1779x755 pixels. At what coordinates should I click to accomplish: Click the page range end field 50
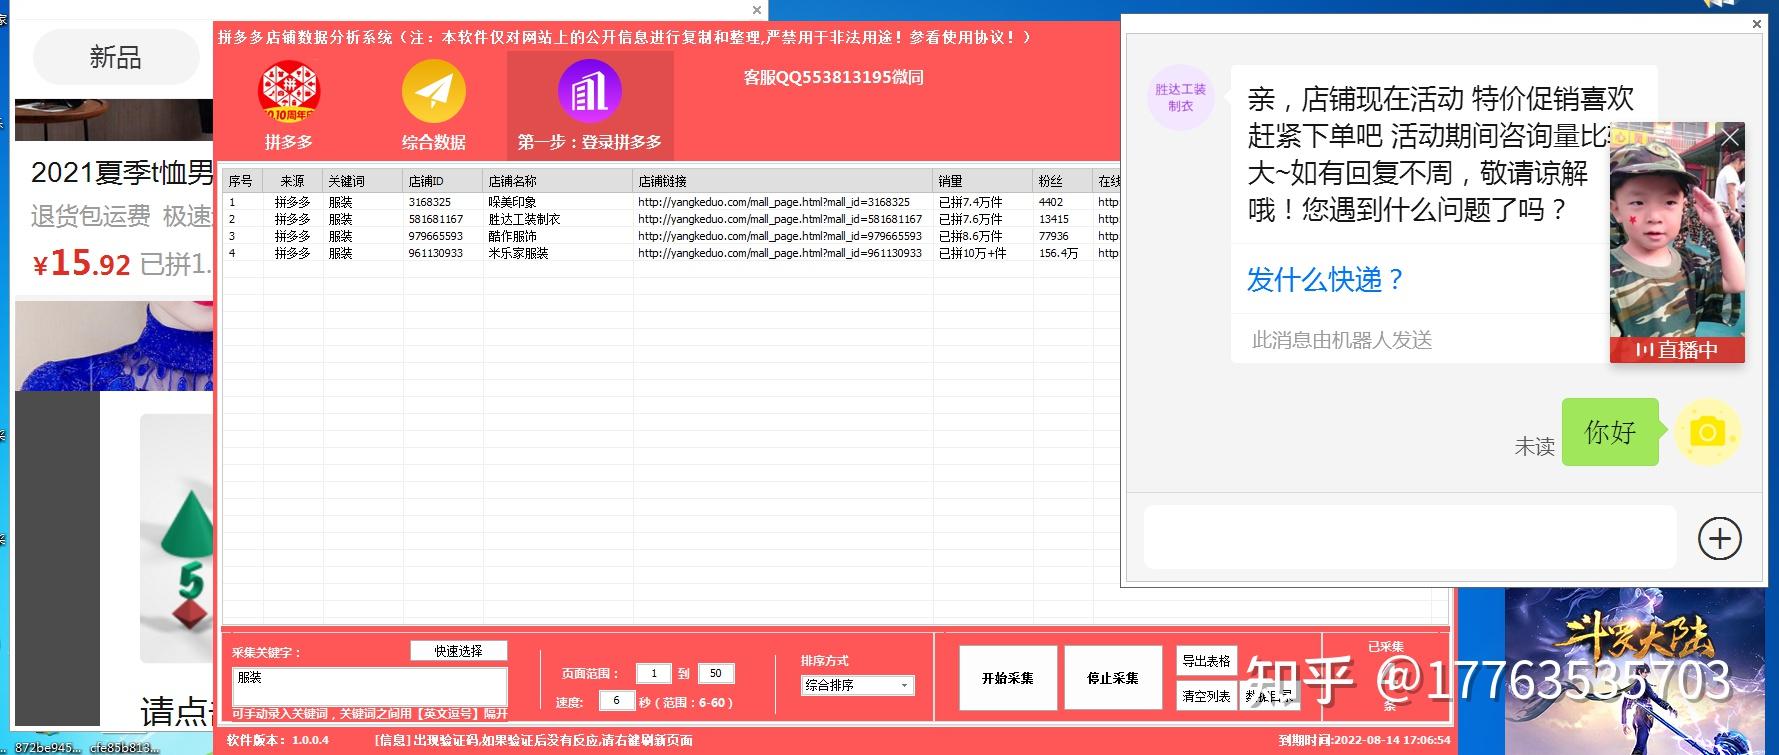pos(716,673)
